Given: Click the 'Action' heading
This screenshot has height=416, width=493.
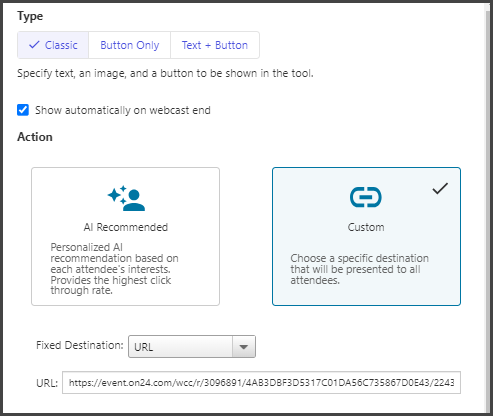Looking at the screenshot, I should (35, 137).
